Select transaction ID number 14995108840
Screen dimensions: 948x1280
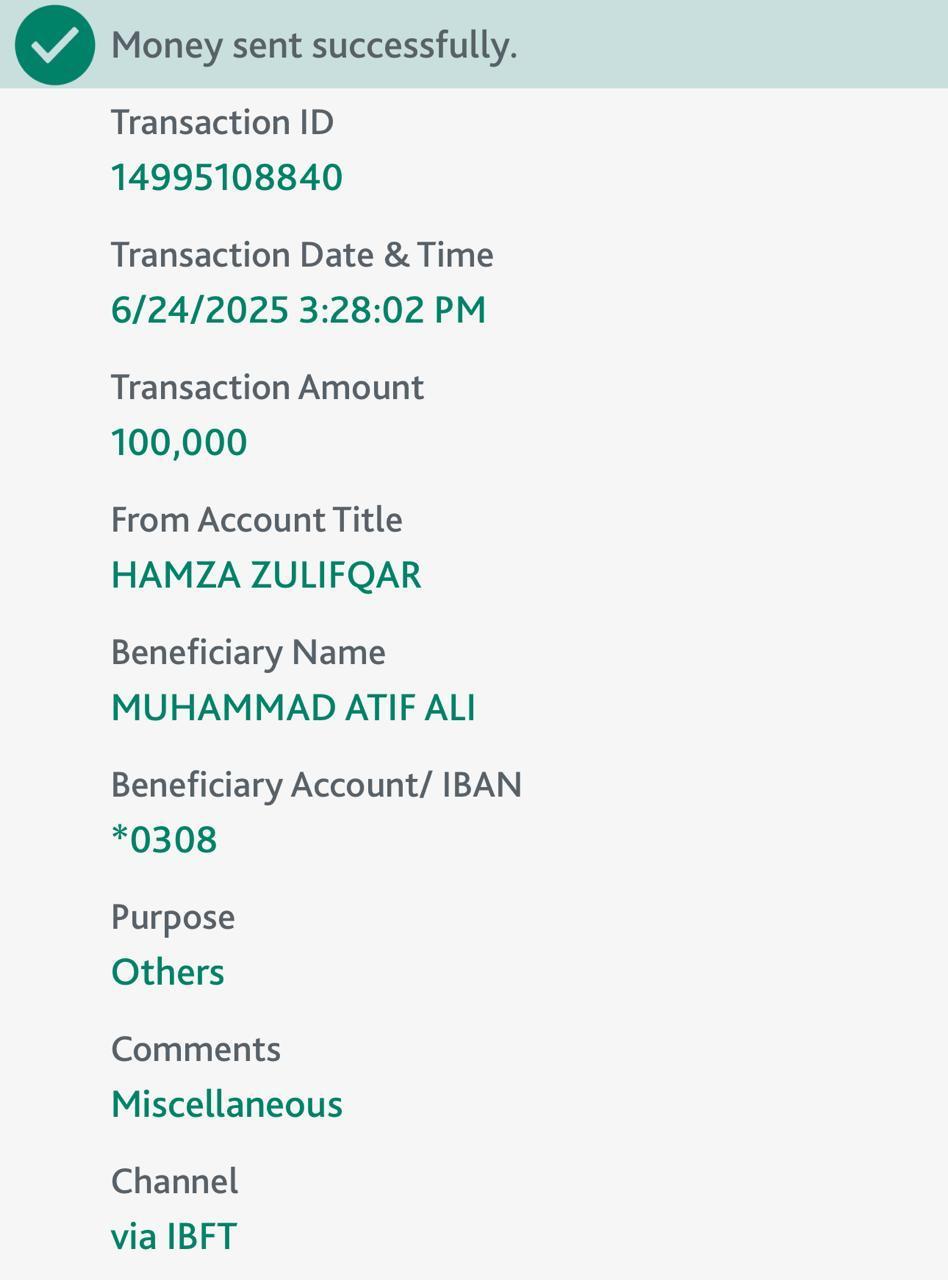[x=227, y=178]
